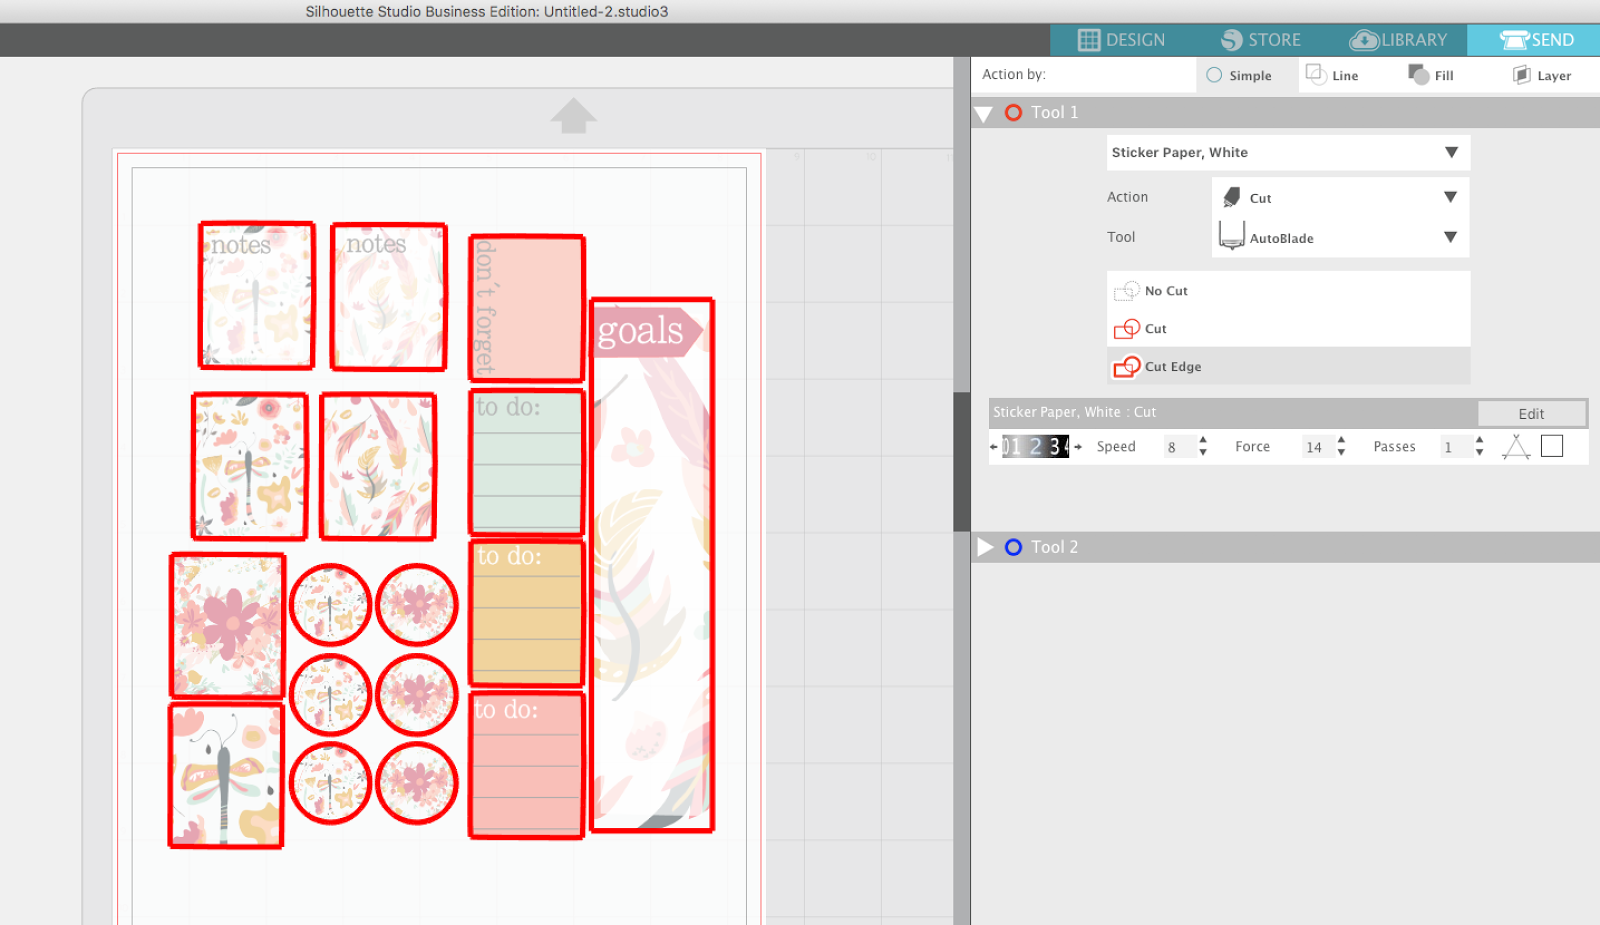Select action by Fill
Screen dimensions: 1600x925
pos(1431,75)
